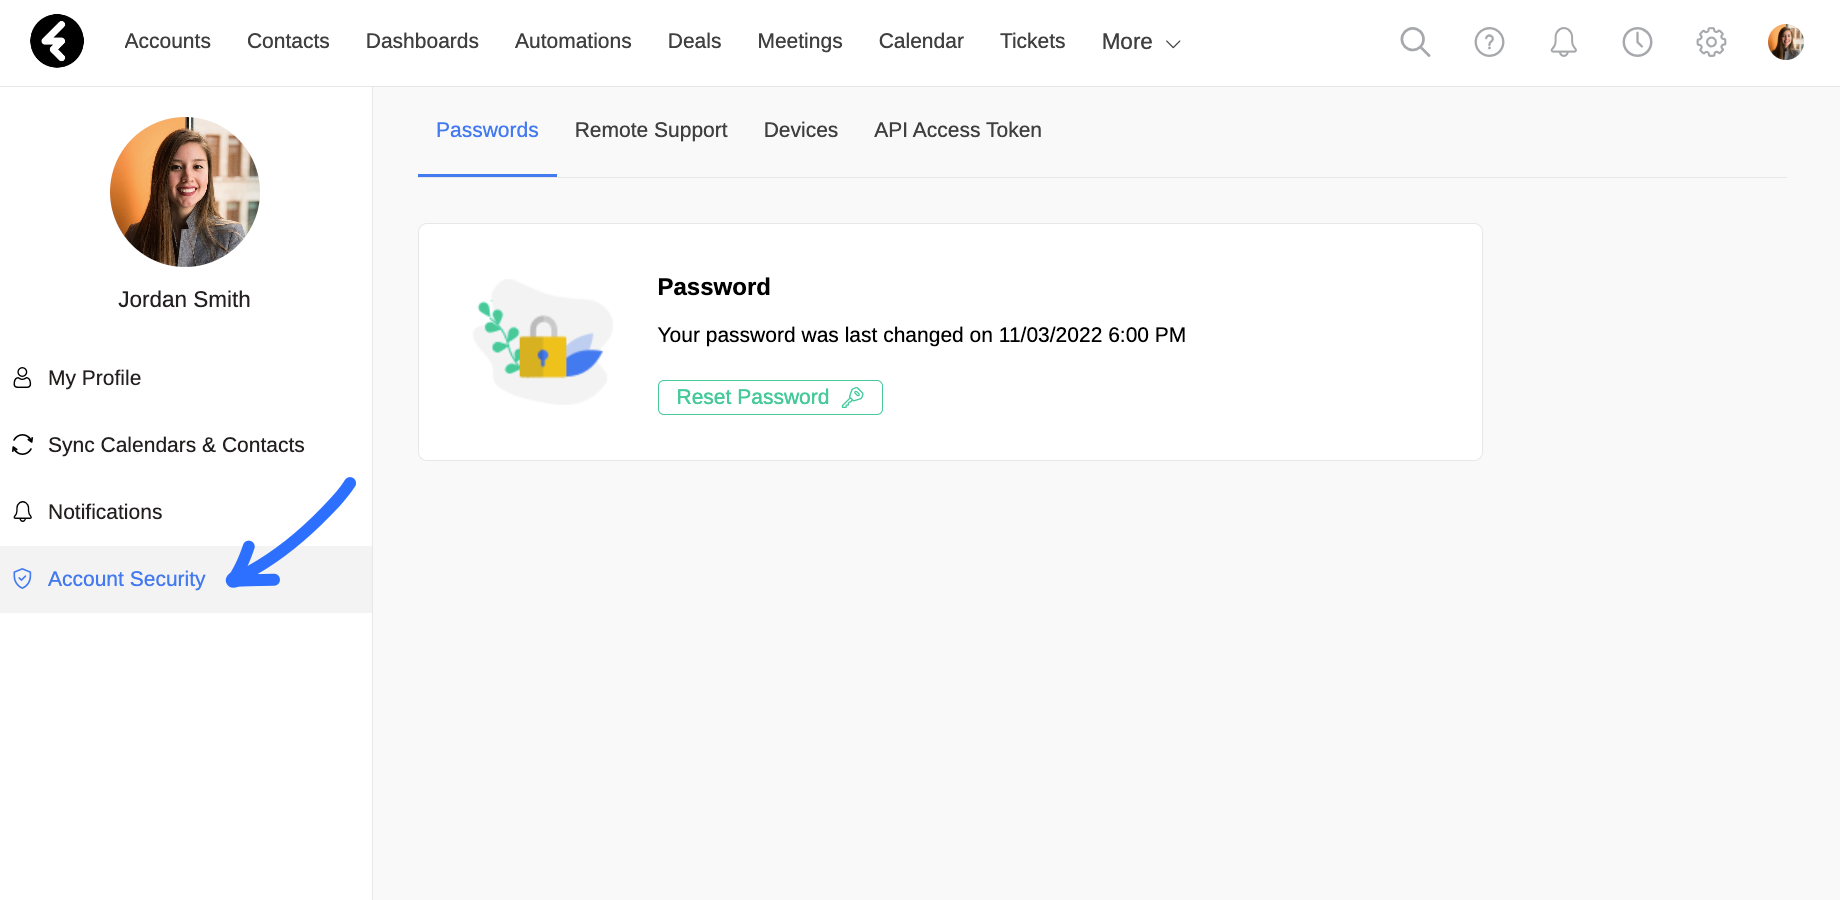Viewport: 1840px width, 900px height.
Task: Click the Jordan Smith name text
Action: (x=184, y=299)
